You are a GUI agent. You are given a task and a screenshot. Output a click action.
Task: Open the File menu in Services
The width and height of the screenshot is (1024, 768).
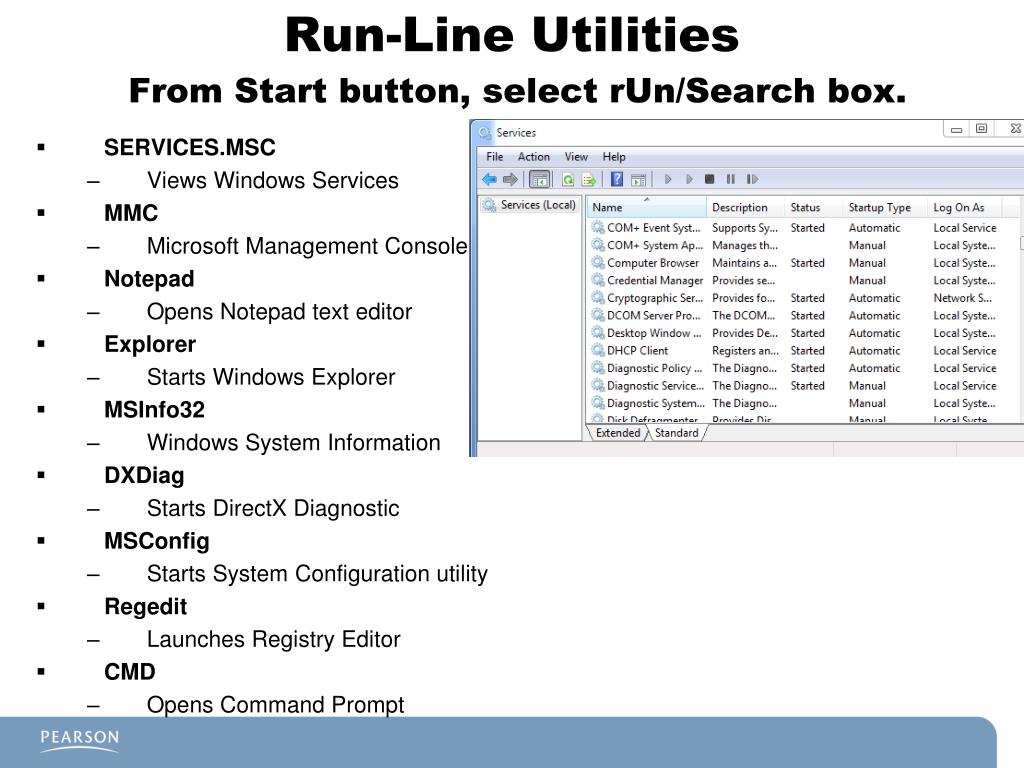pos(494,157)
